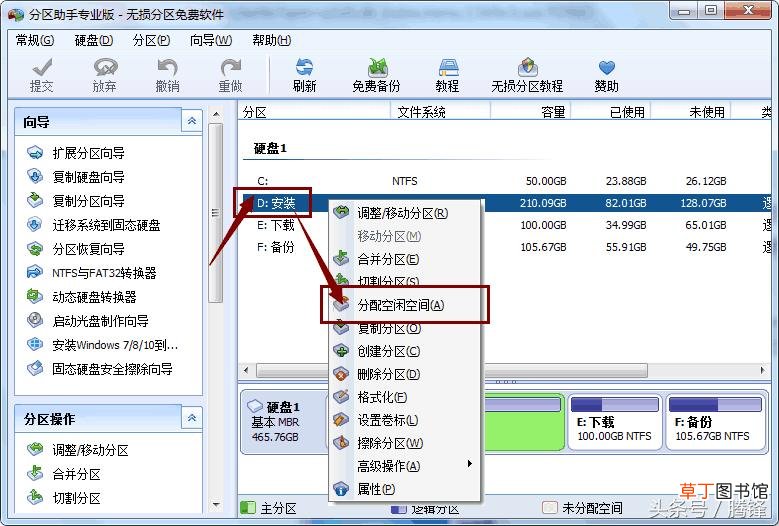Click partition list horizontal scroll right arrow
This screenshot has height=526, width=779.
763,370
